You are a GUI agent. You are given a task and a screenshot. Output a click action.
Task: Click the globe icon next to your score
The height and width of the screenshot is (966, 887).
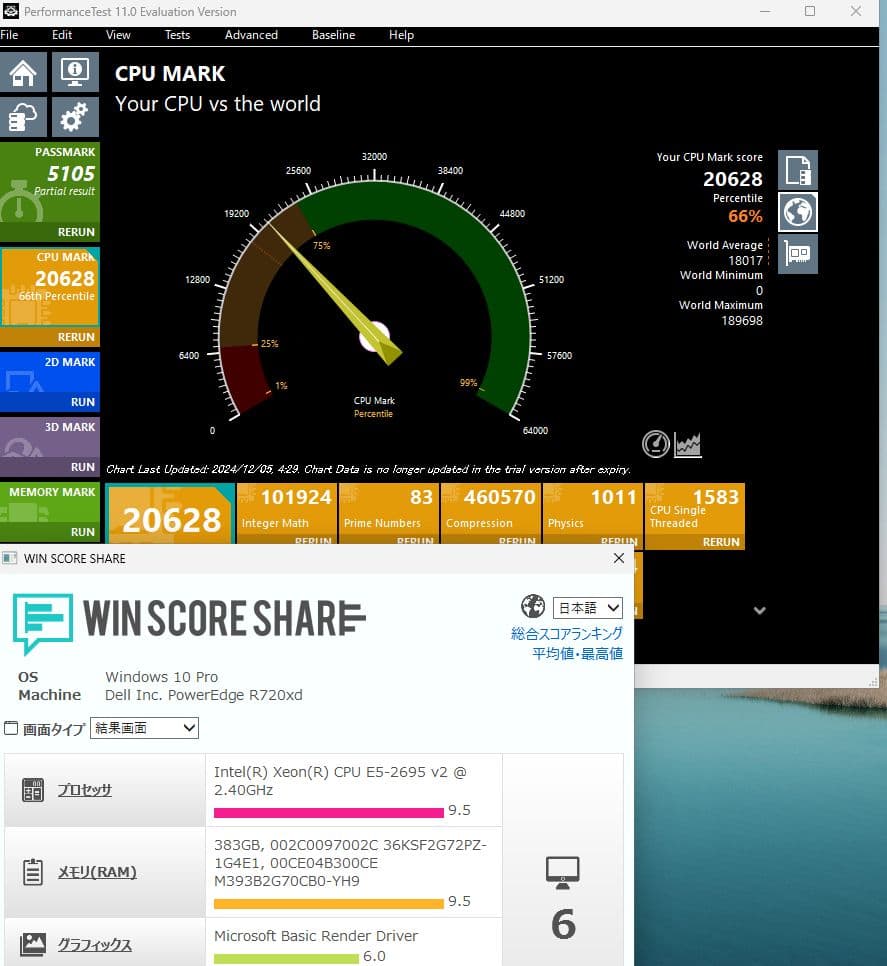click(x=797, y=212)
